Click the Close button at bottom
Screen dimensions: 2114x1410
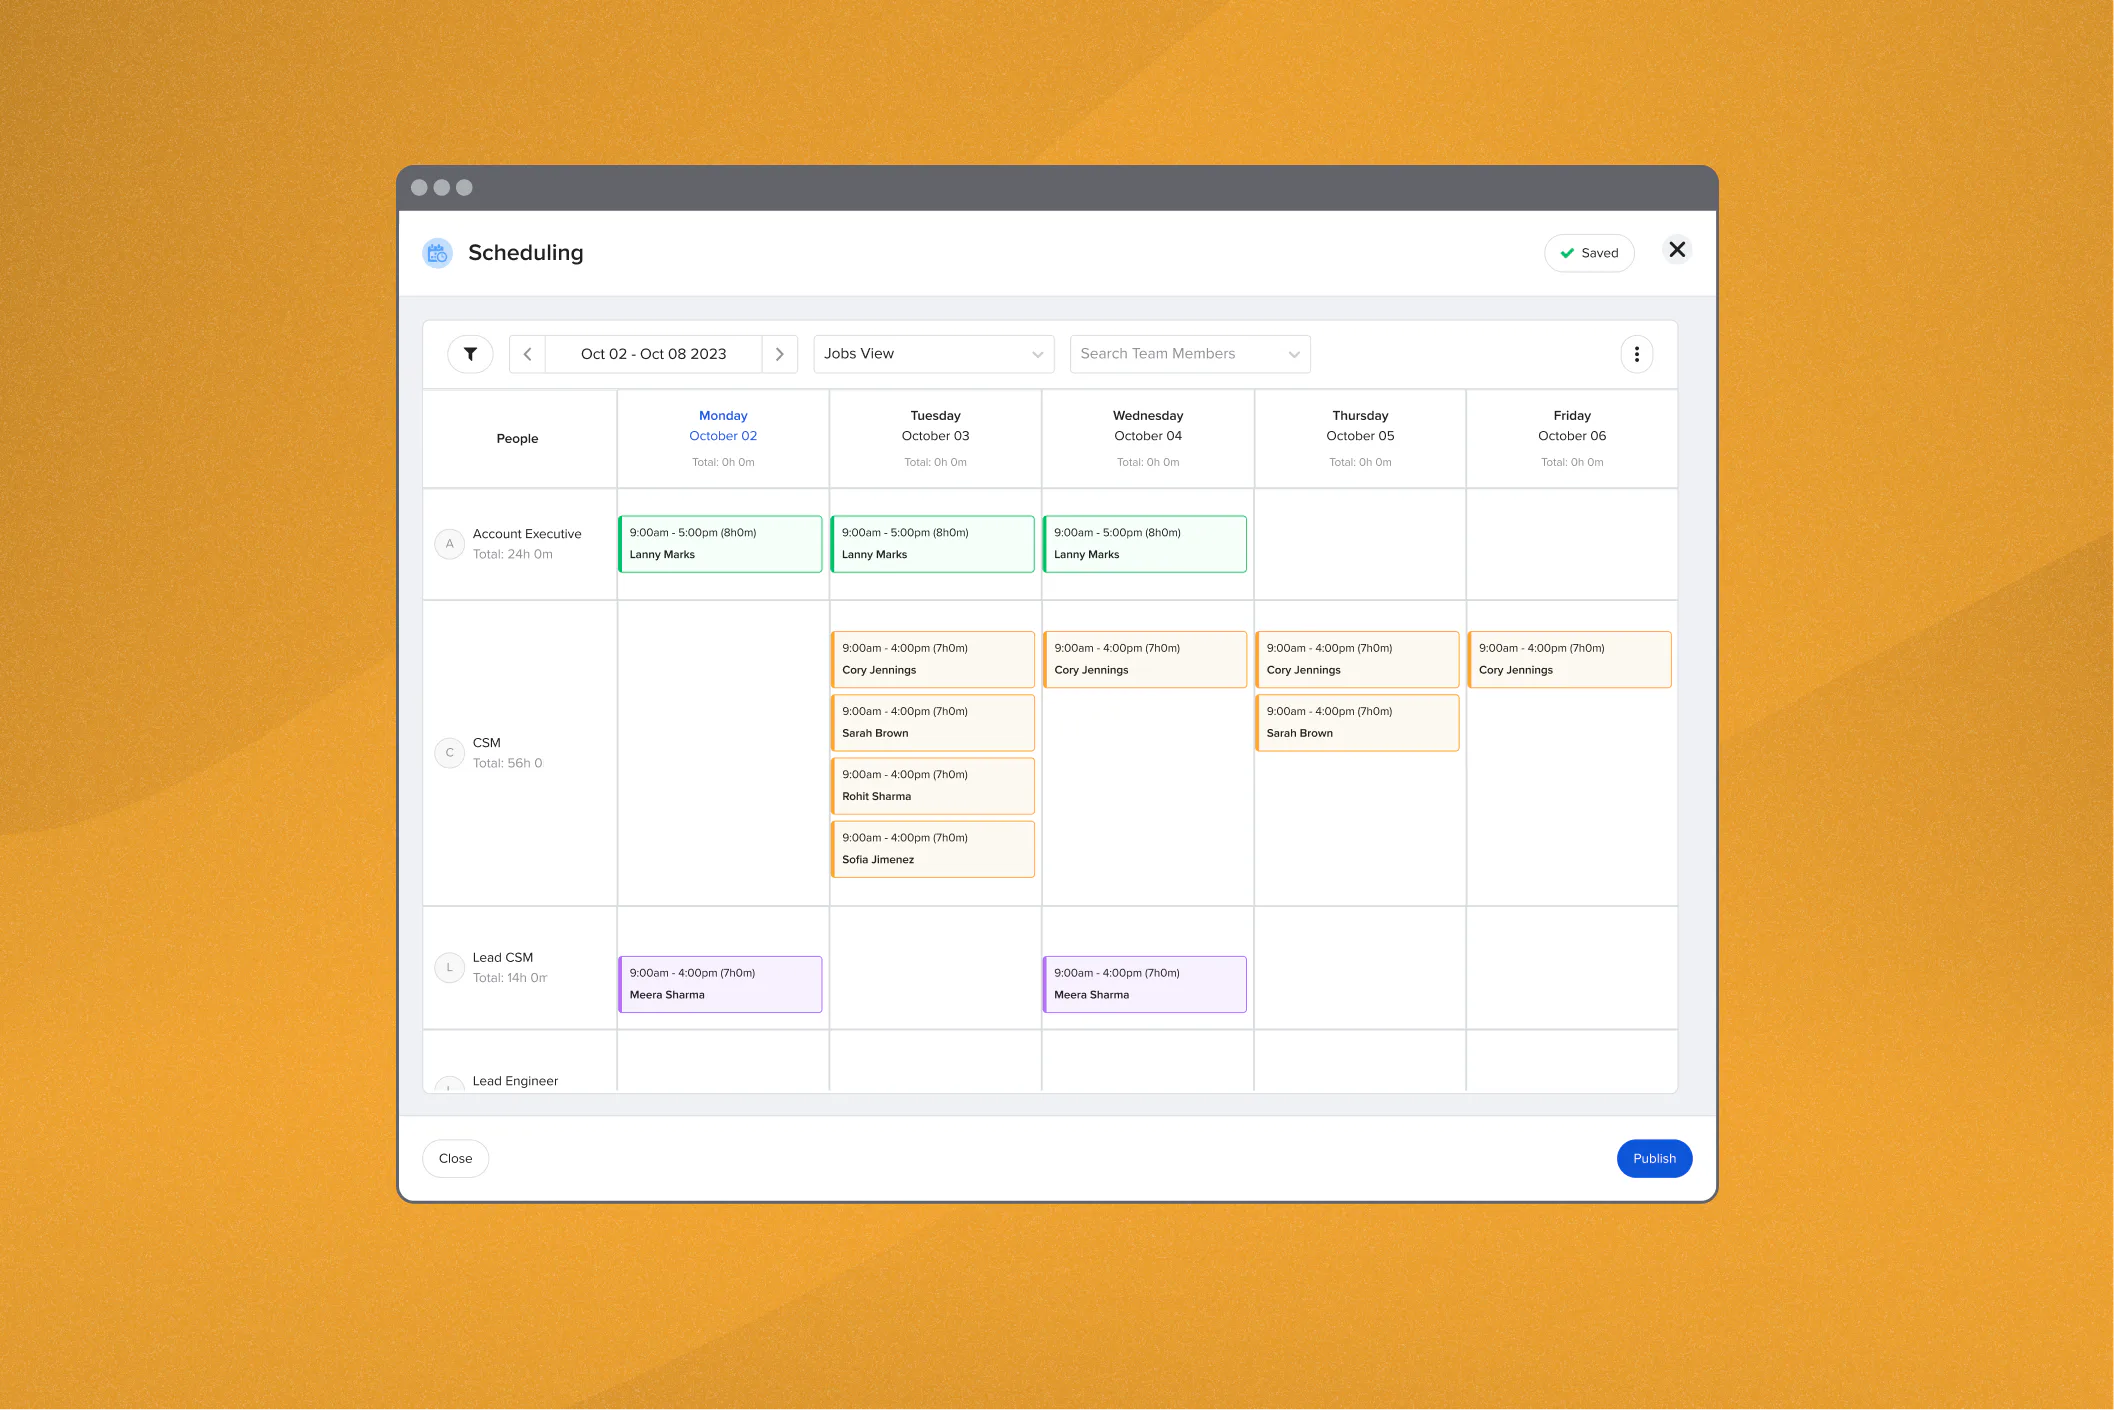(455, 1158)
